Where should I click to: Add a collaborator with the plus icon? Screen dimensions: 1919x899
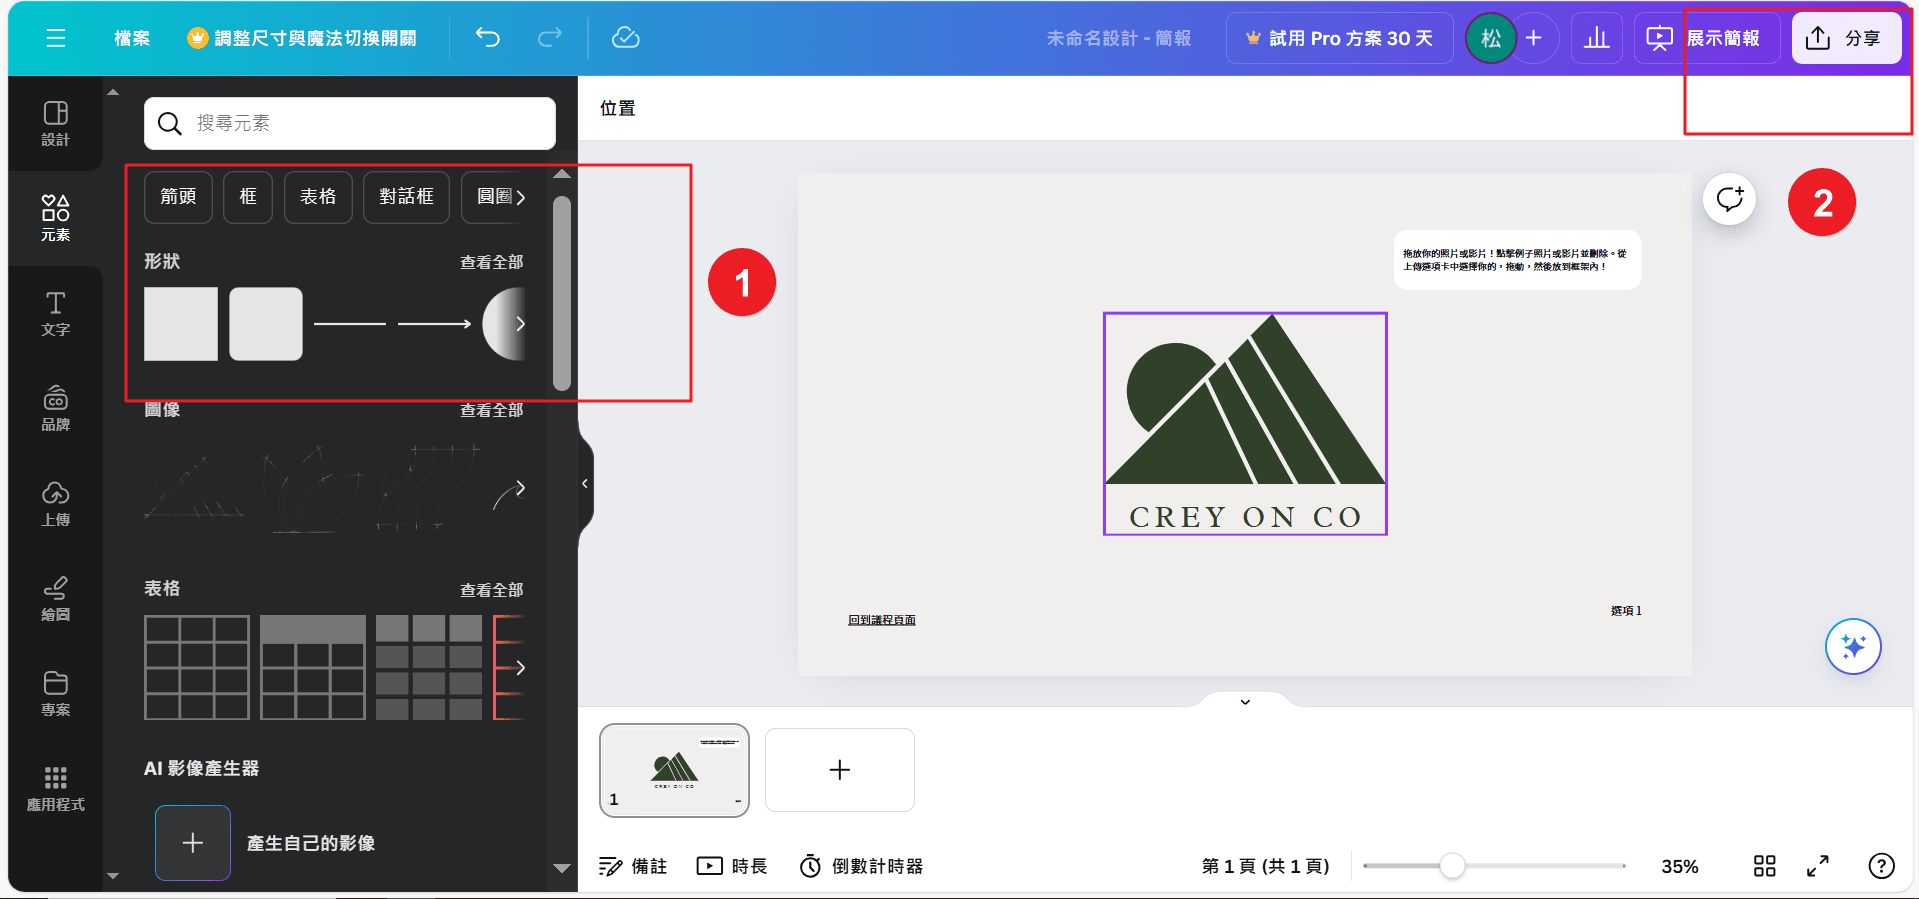[x=1534, y=38]
